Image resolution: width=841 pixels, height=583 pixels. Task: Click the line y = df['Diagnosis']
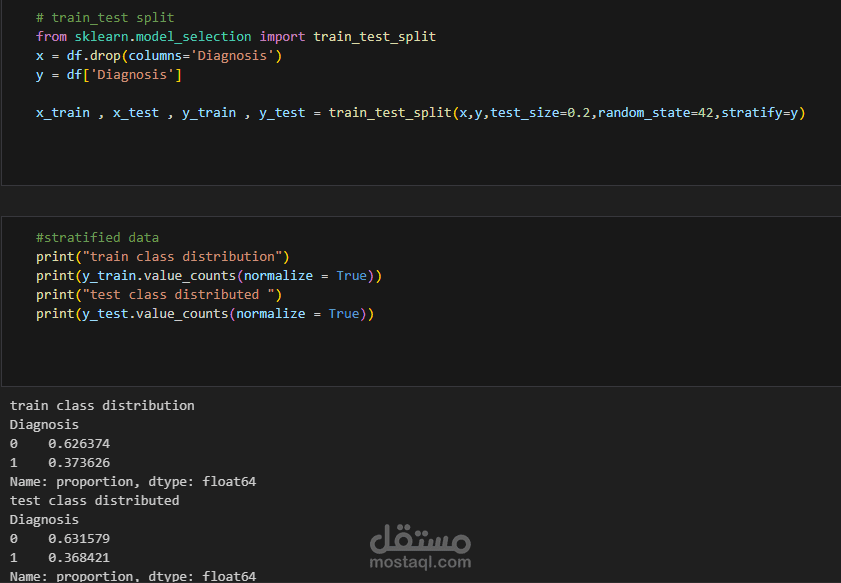[109, 75]
